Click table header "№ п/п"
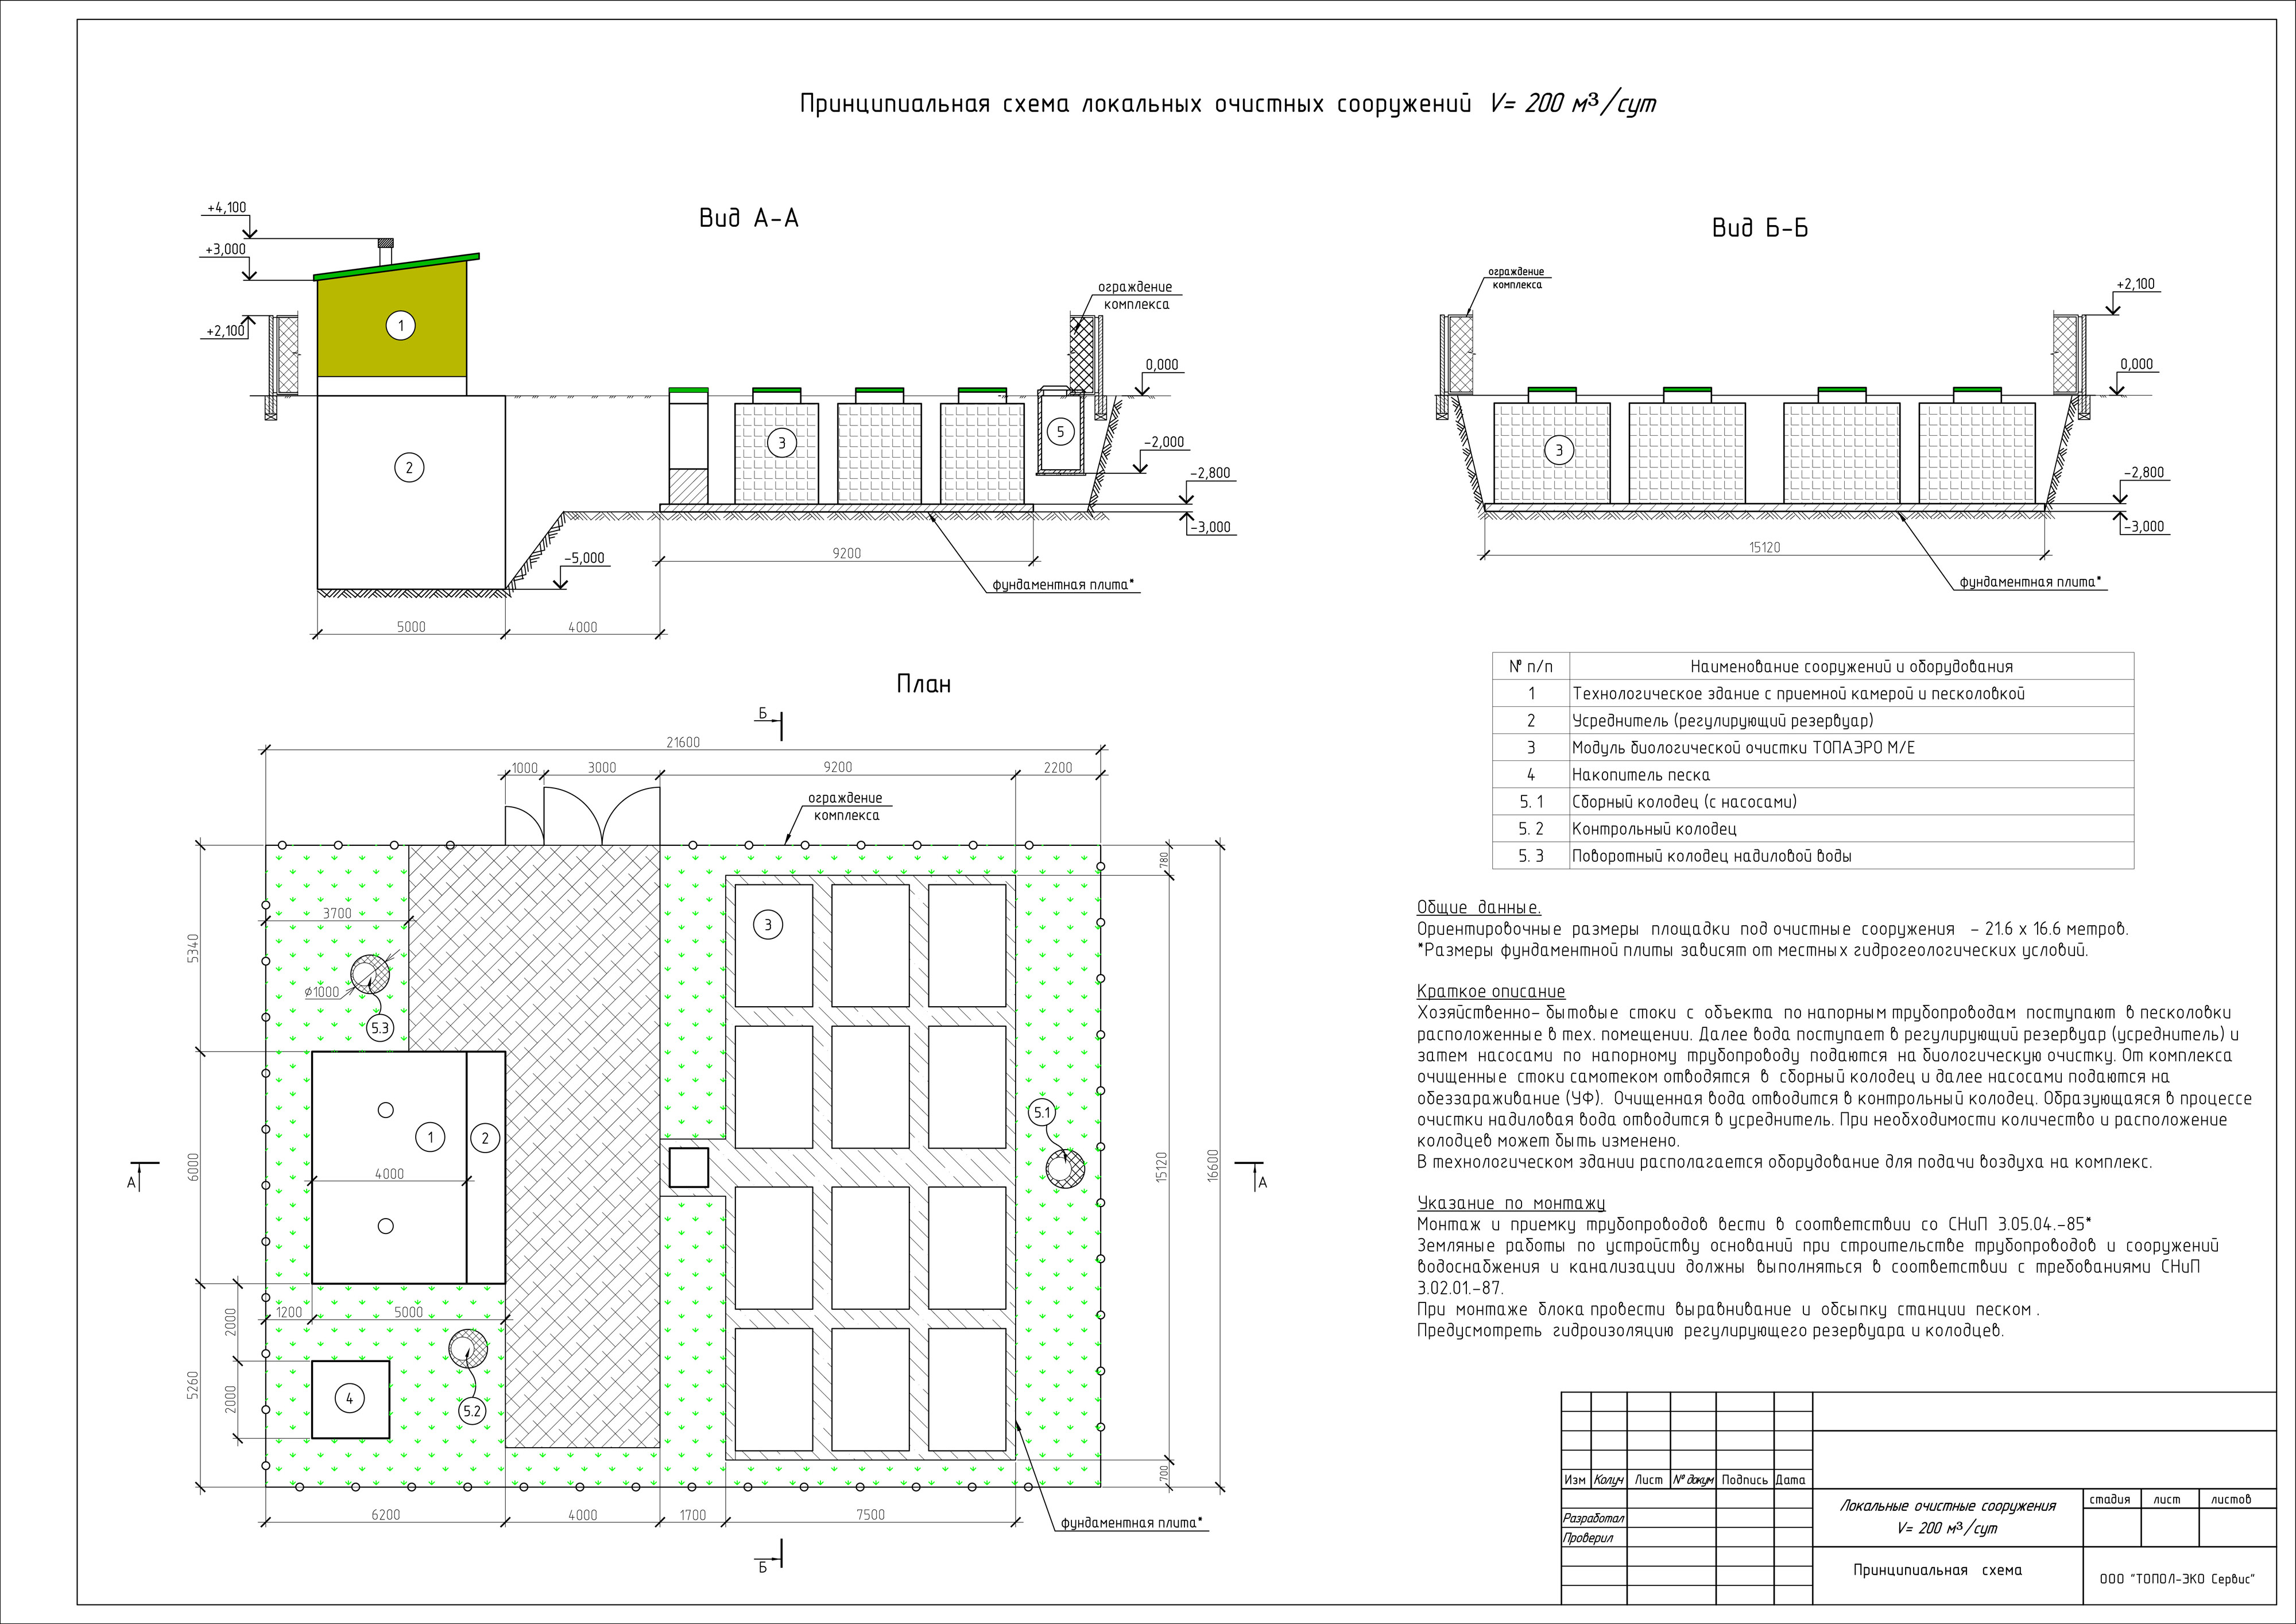 1531,667
